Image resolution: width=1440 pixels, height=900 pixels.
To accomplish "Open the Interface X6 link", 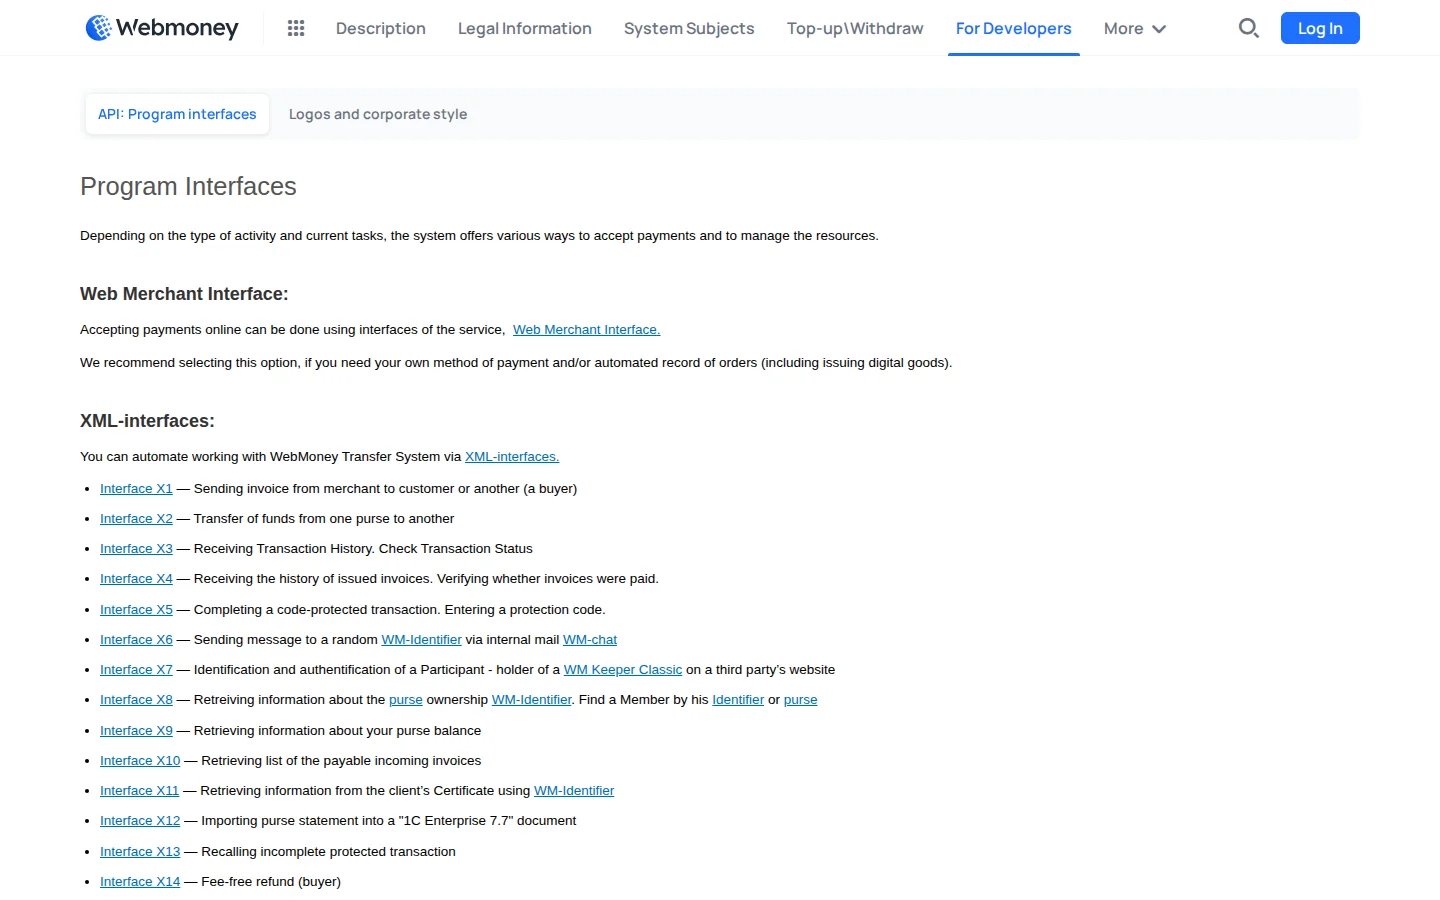I will tap(136, 640).
